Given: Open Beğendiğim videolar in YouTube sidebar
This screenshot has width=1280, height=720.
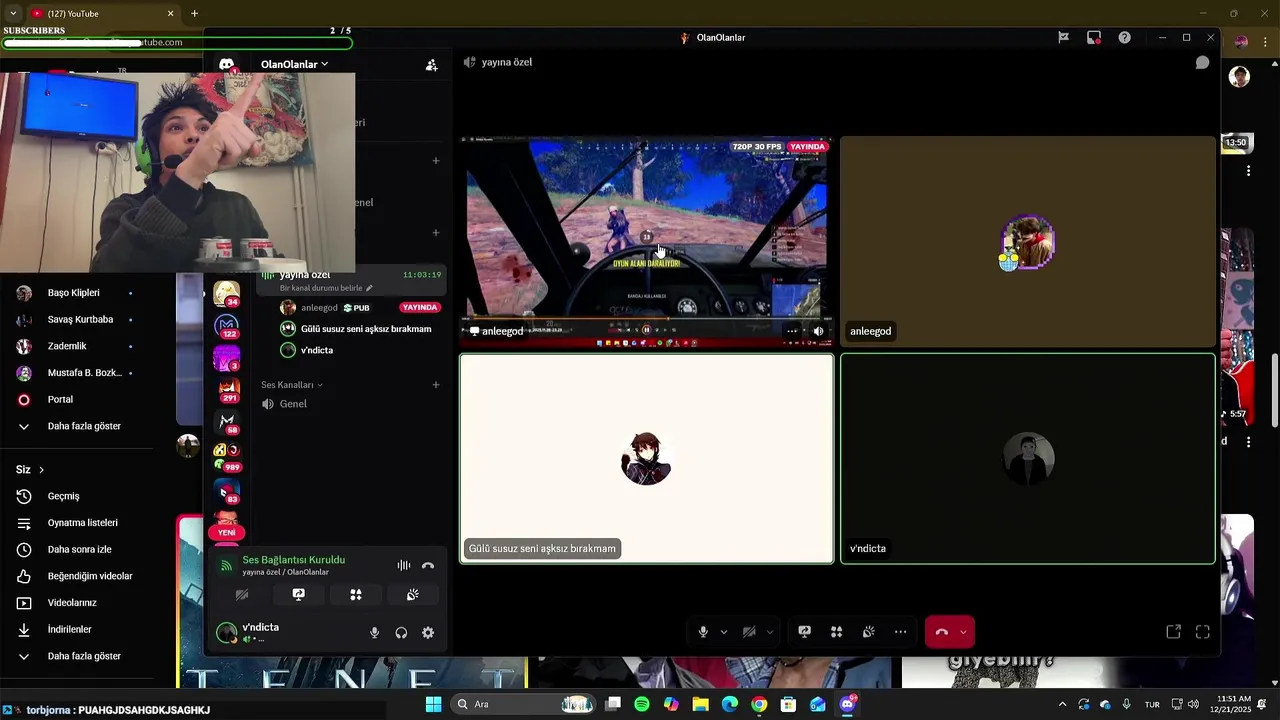Looking at the screenshot, I should click(88, 576).
